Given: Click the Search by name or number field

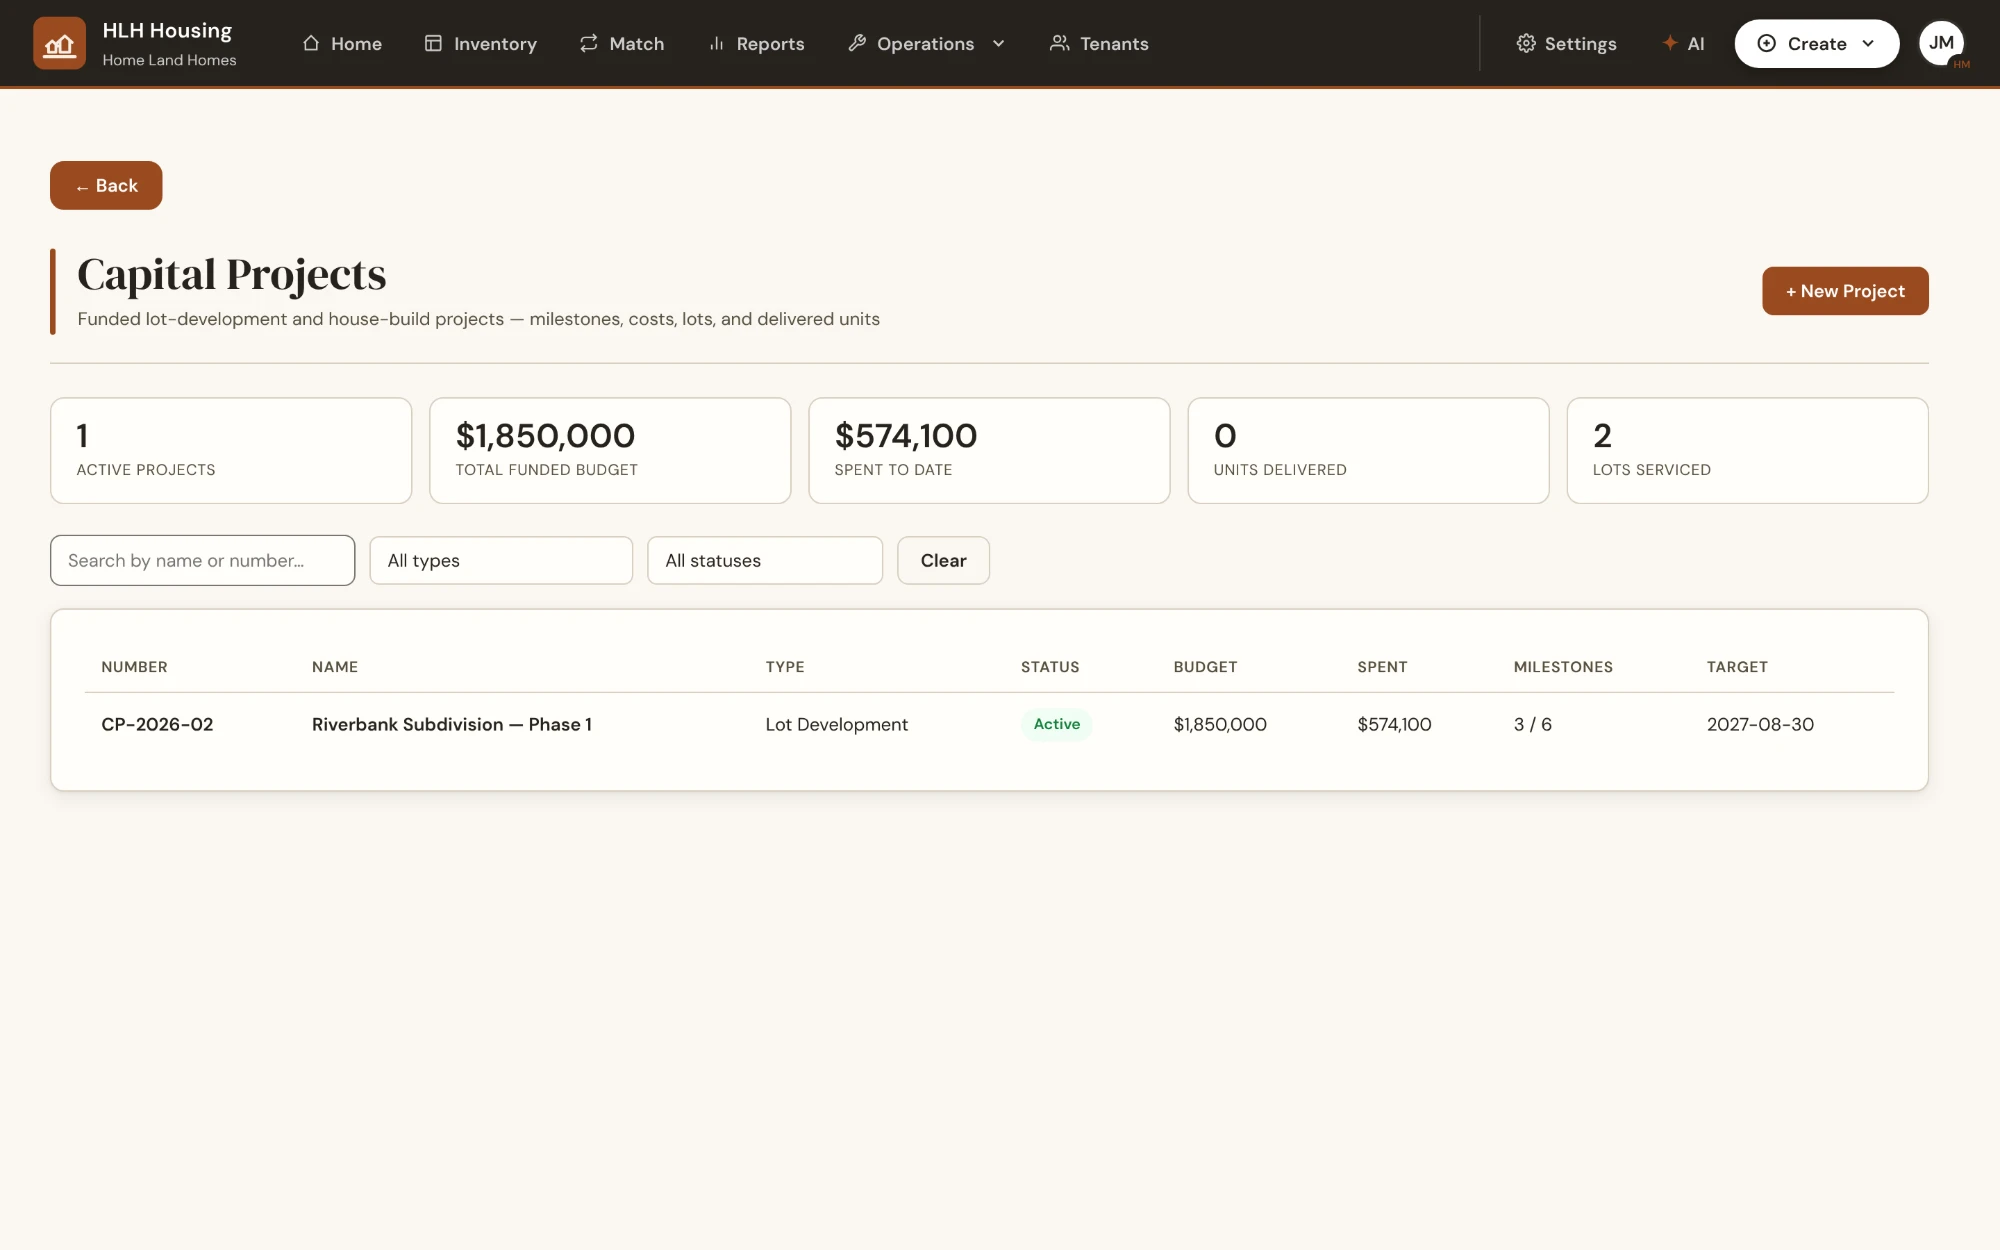Looking at the screenshot, I should click(x=203, y=560).
